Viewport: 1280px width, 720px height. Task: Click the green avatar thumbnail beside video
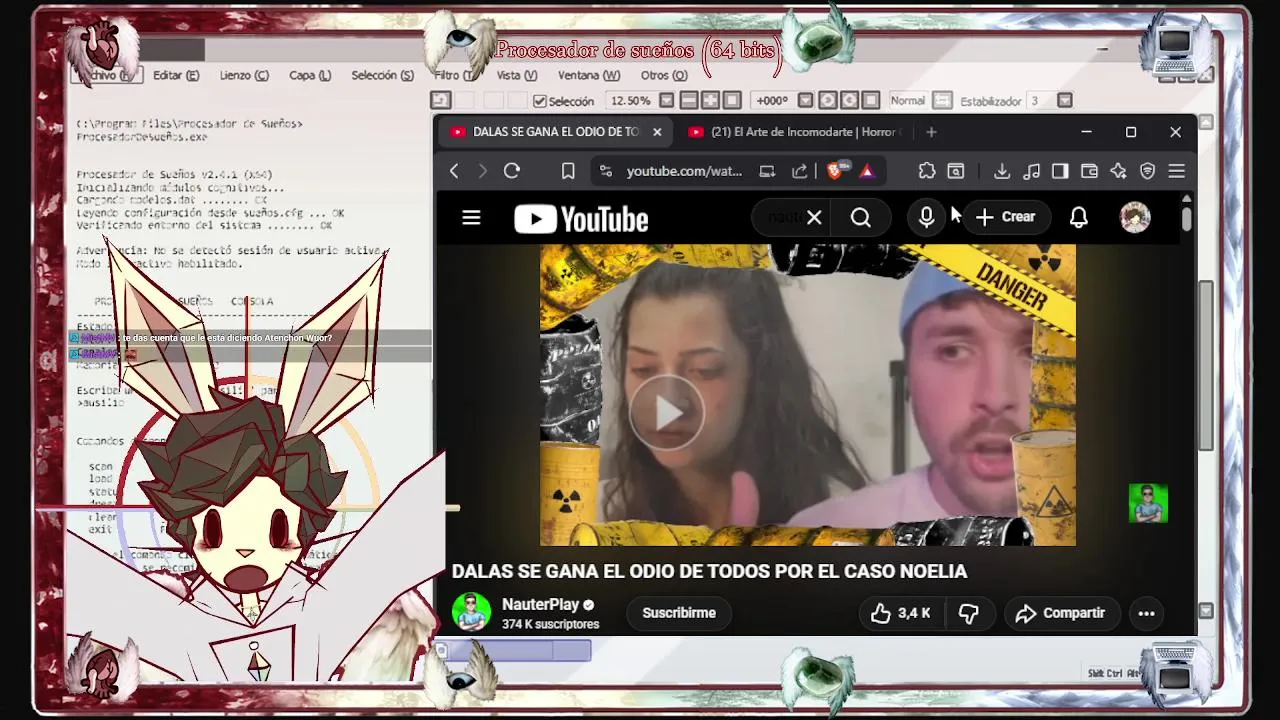[1148, 503]
